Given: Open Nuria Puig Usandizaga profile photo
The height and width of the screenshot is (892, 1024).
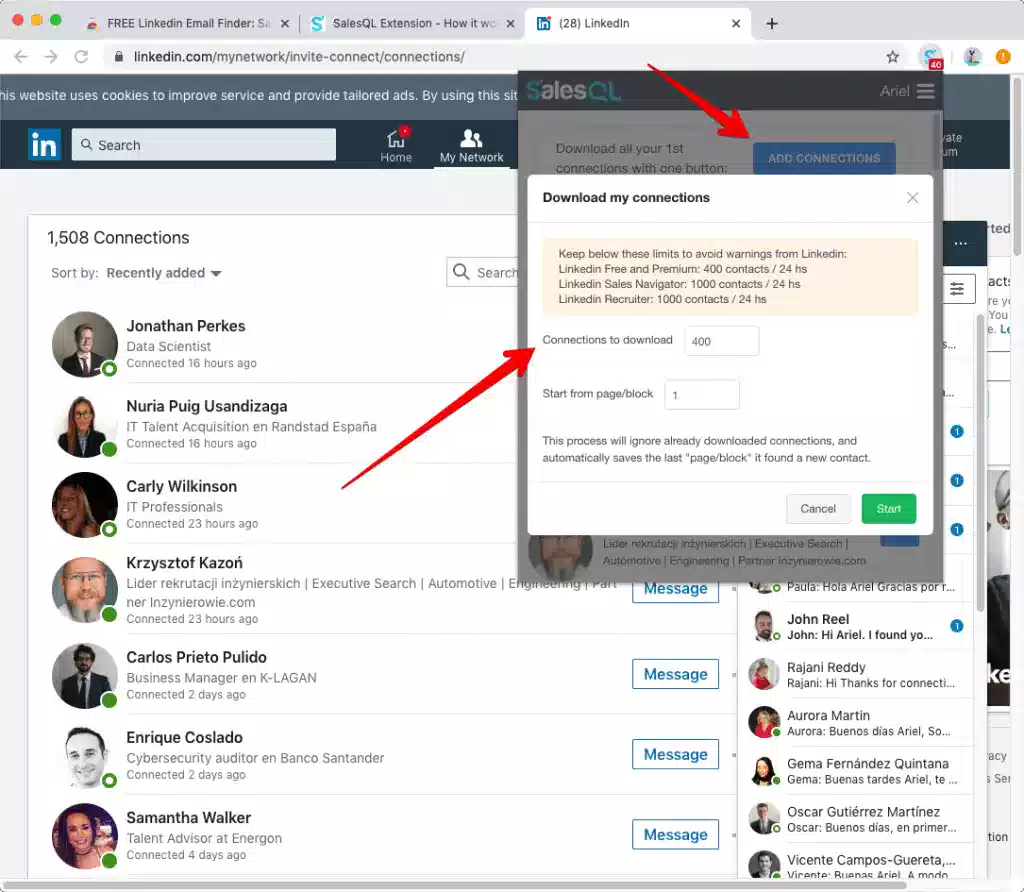Looking at the screenshot, I should coord(85,424).
